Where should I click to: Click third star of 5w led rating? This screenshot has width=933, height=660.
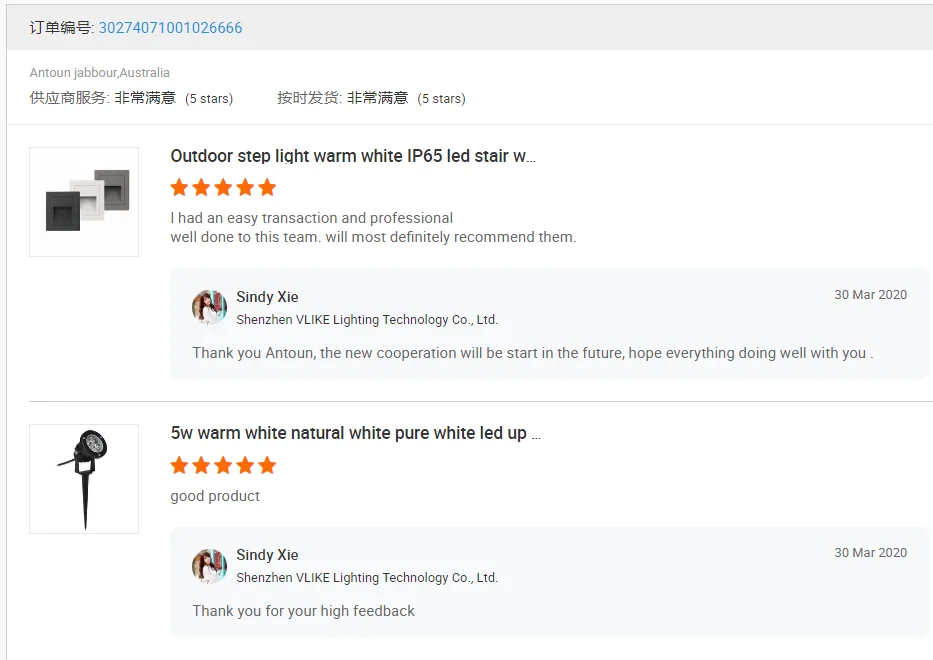(x=223, y=465)
